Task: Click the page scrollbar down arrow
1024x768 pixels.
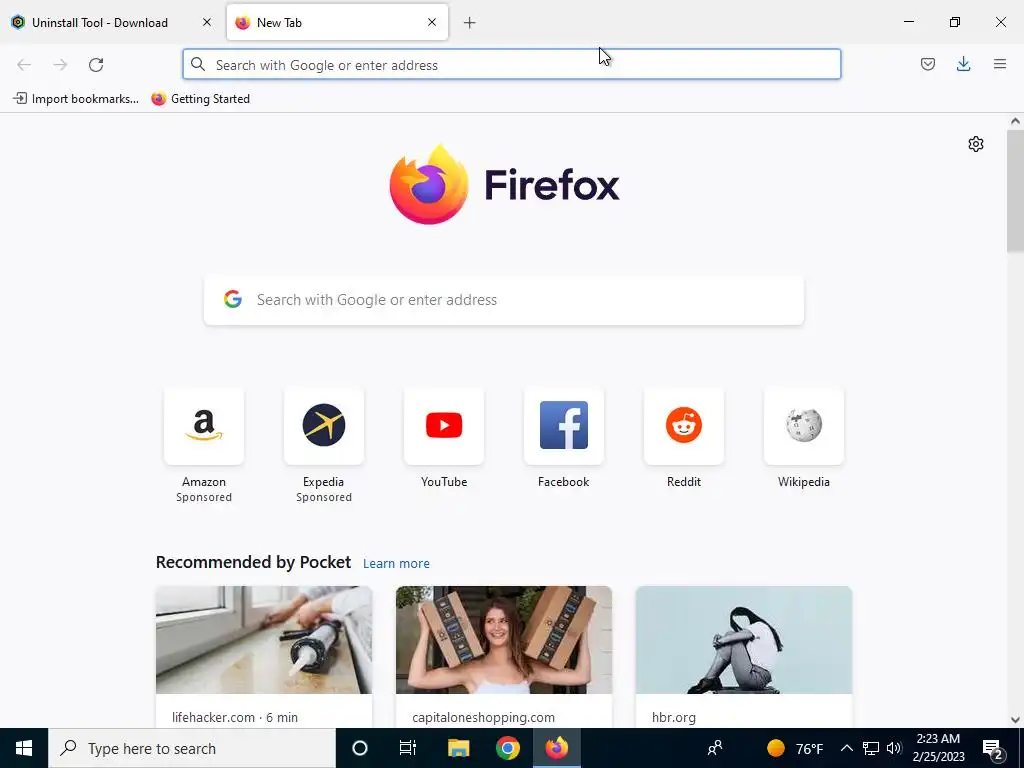Action: tap(1015, 720)
